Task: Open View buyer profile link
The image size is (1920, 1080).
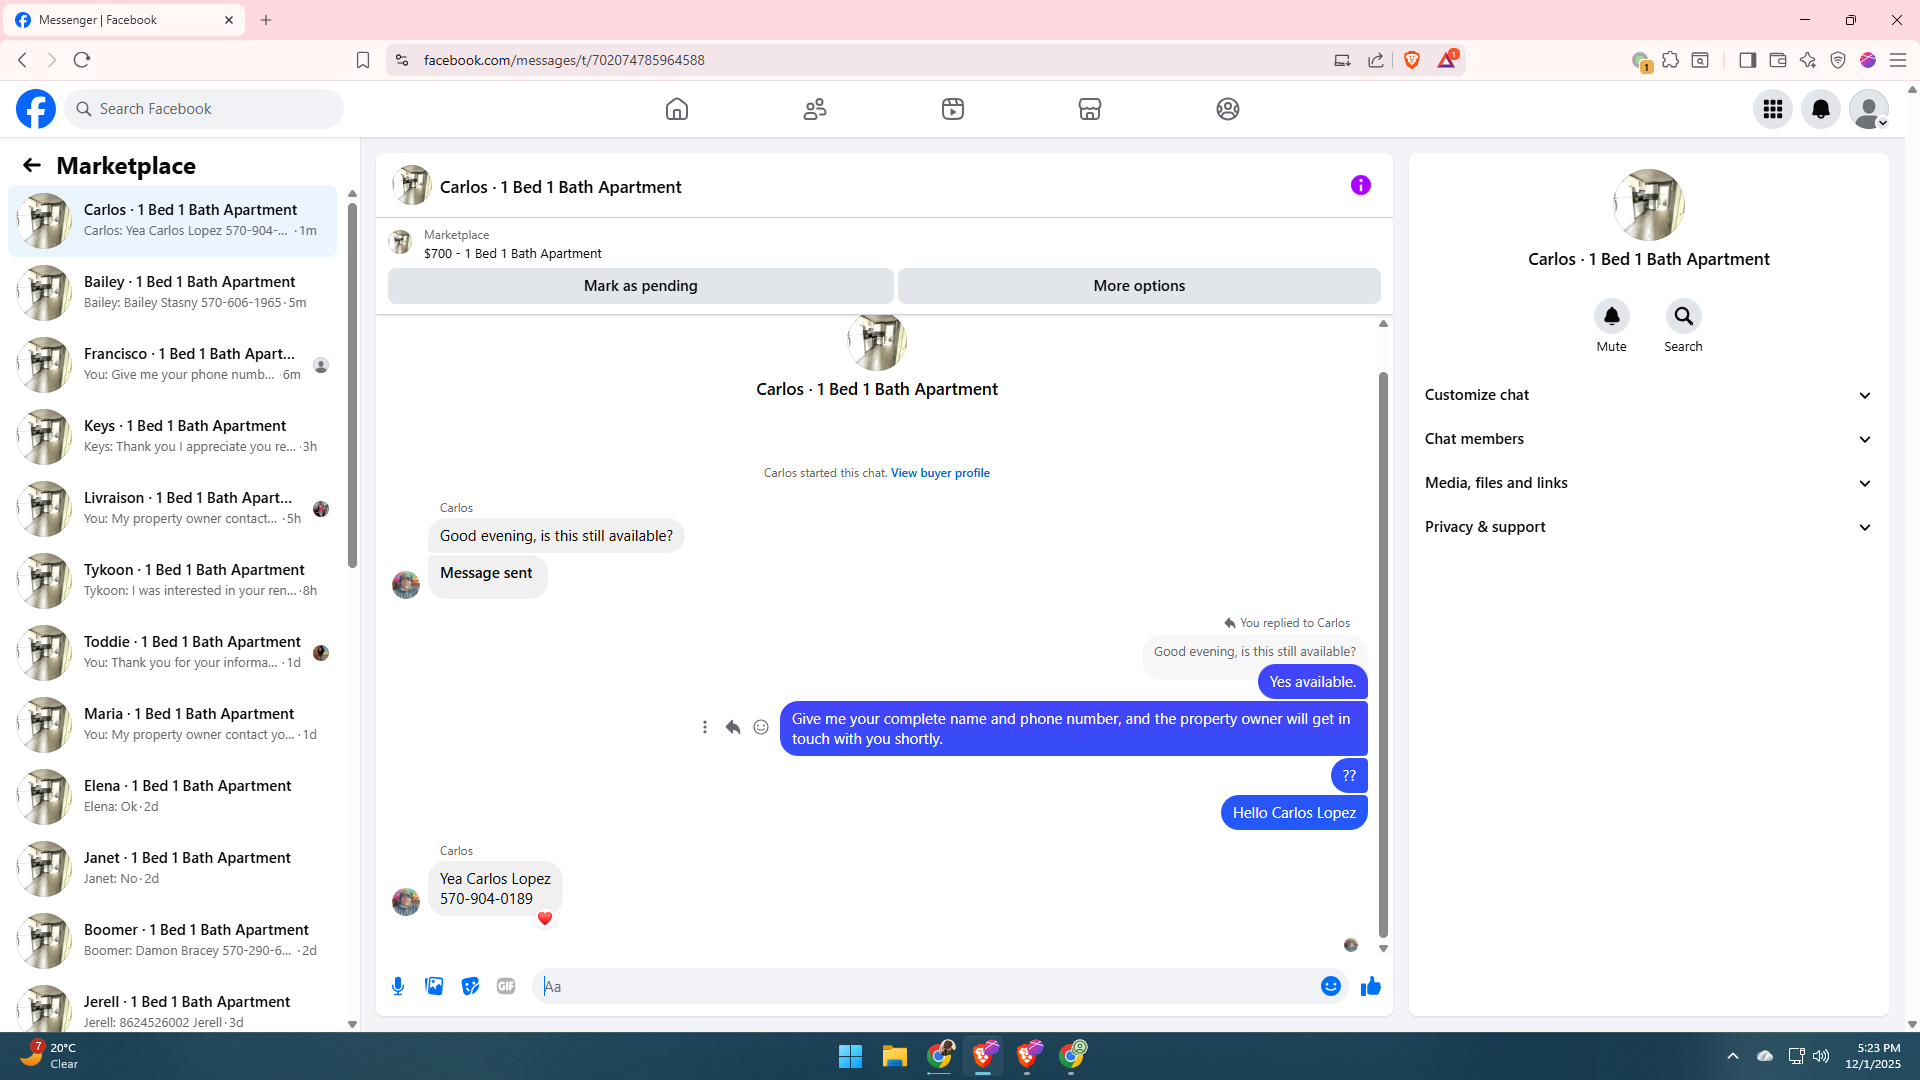Action: 939,473
